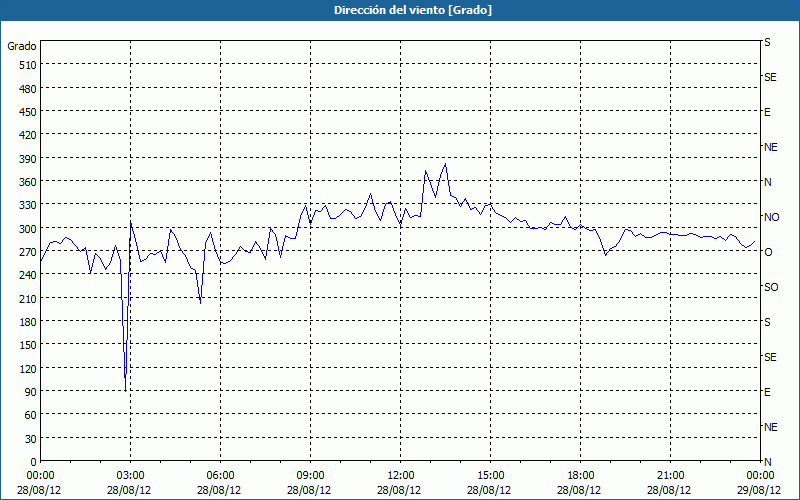Viewport: 800px width, 500px height.
Task: Select the 'NE' compass label near 405 level
Action: coord(771,147)
